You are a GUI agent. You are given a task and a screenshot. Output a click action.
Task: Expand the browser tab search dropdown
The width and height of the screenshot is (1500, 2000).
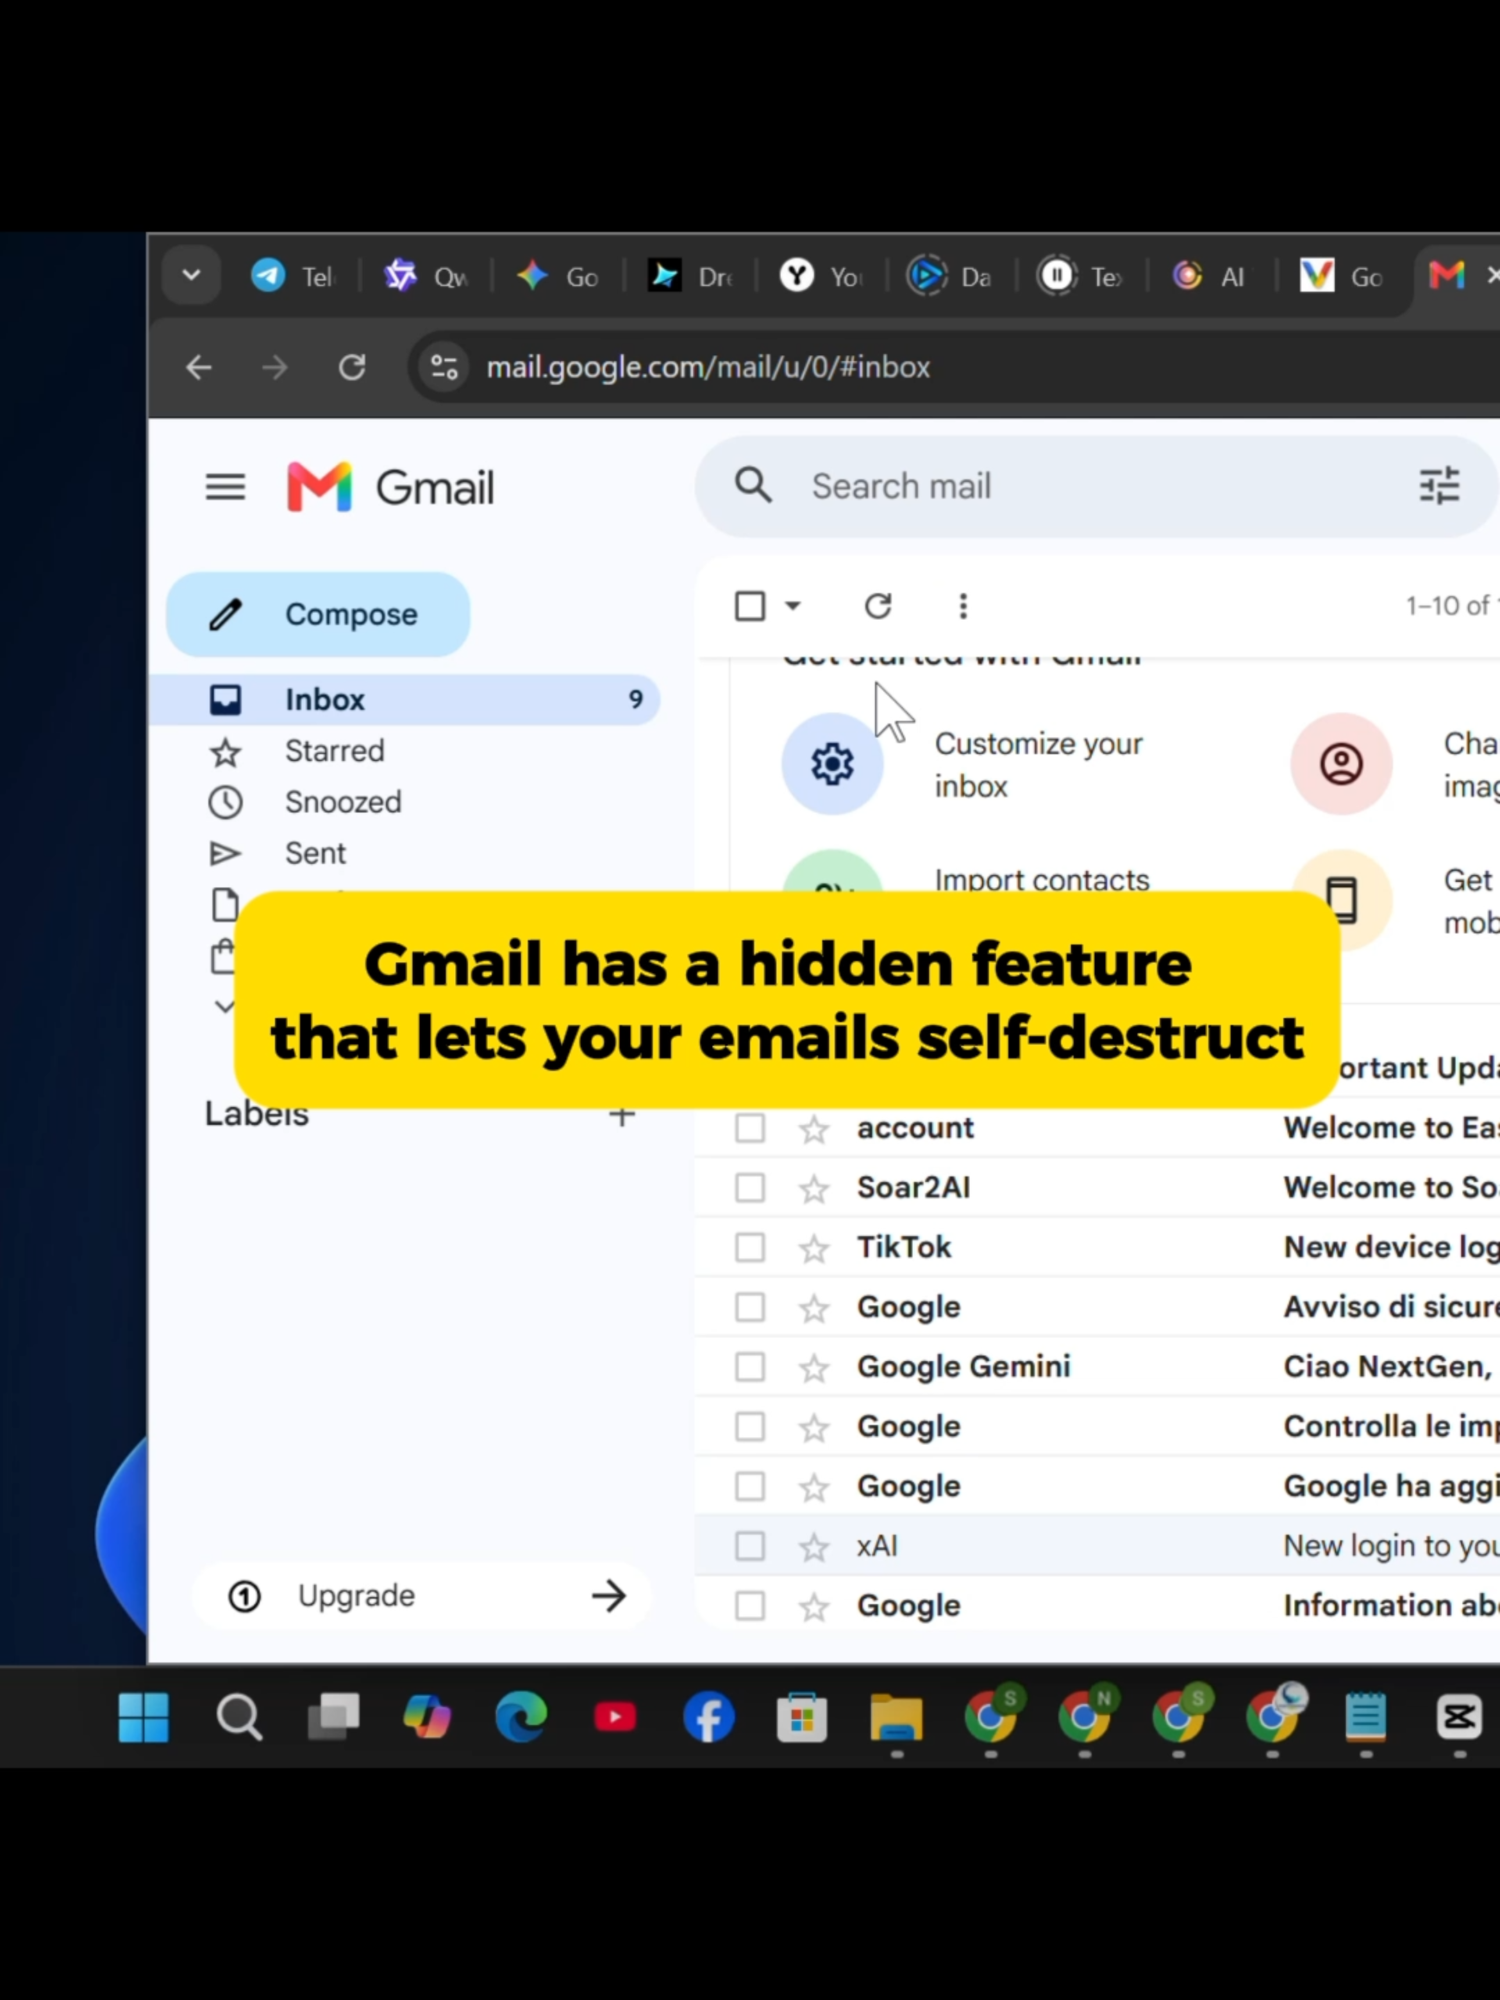(191, 275)
